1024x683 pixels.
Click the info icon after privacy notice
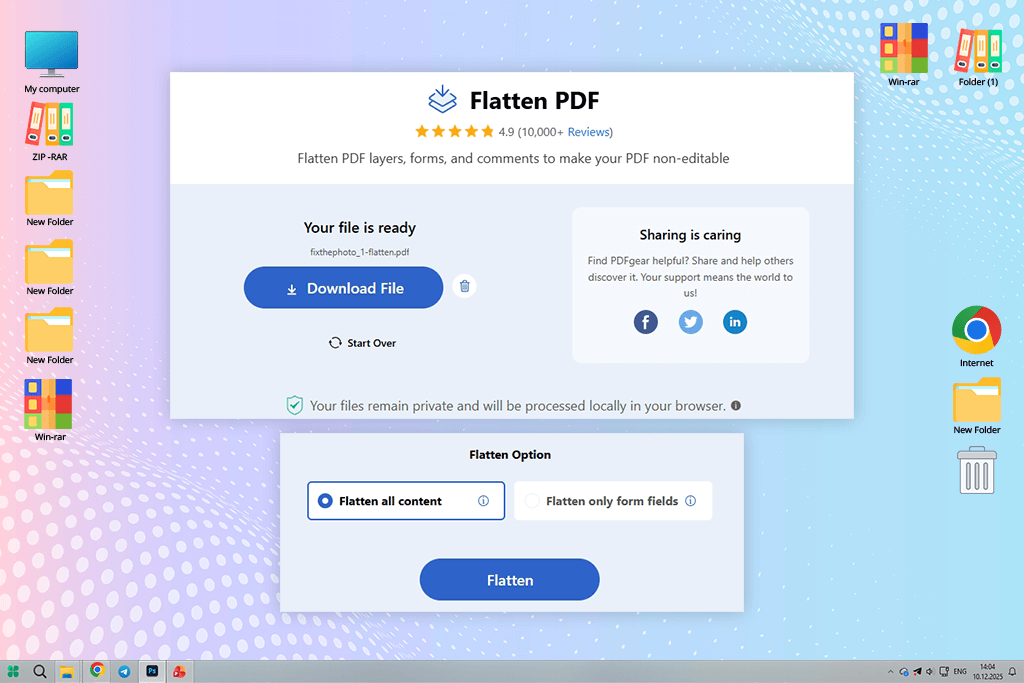coord(736,405)
